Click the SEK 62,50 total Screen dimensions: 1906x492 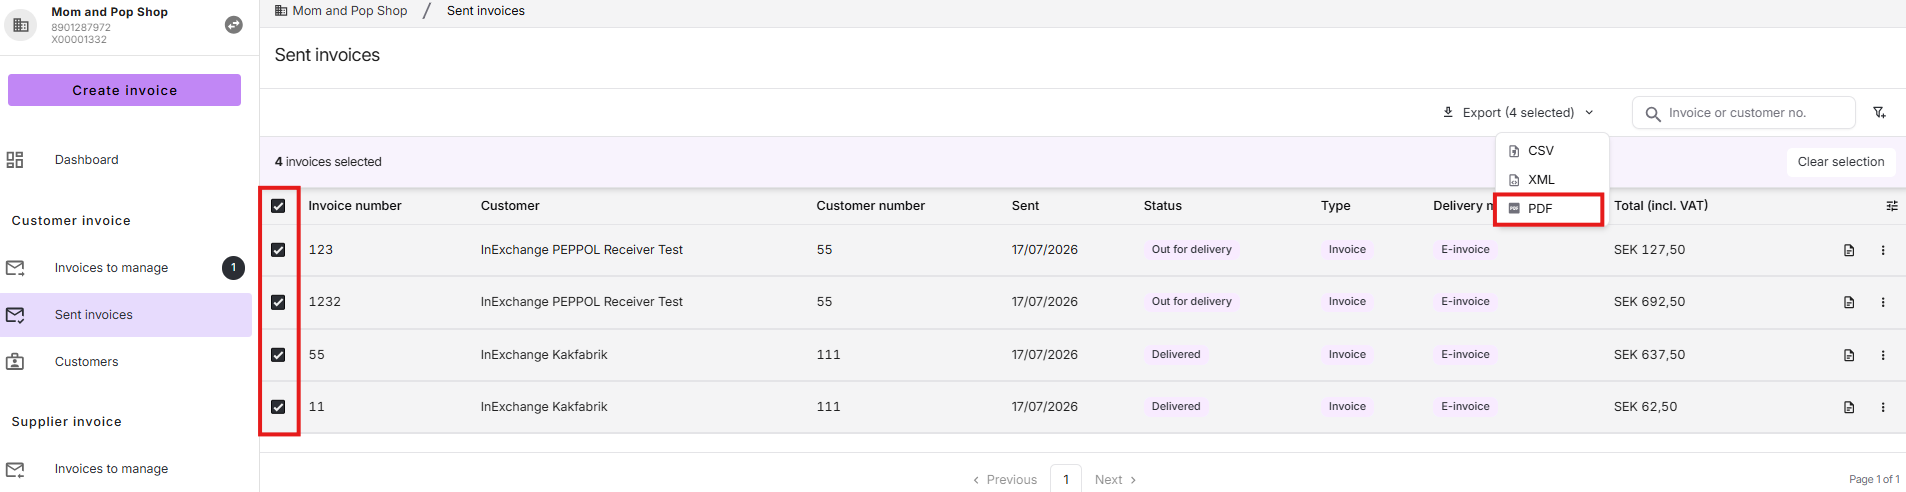point(1645,407)
